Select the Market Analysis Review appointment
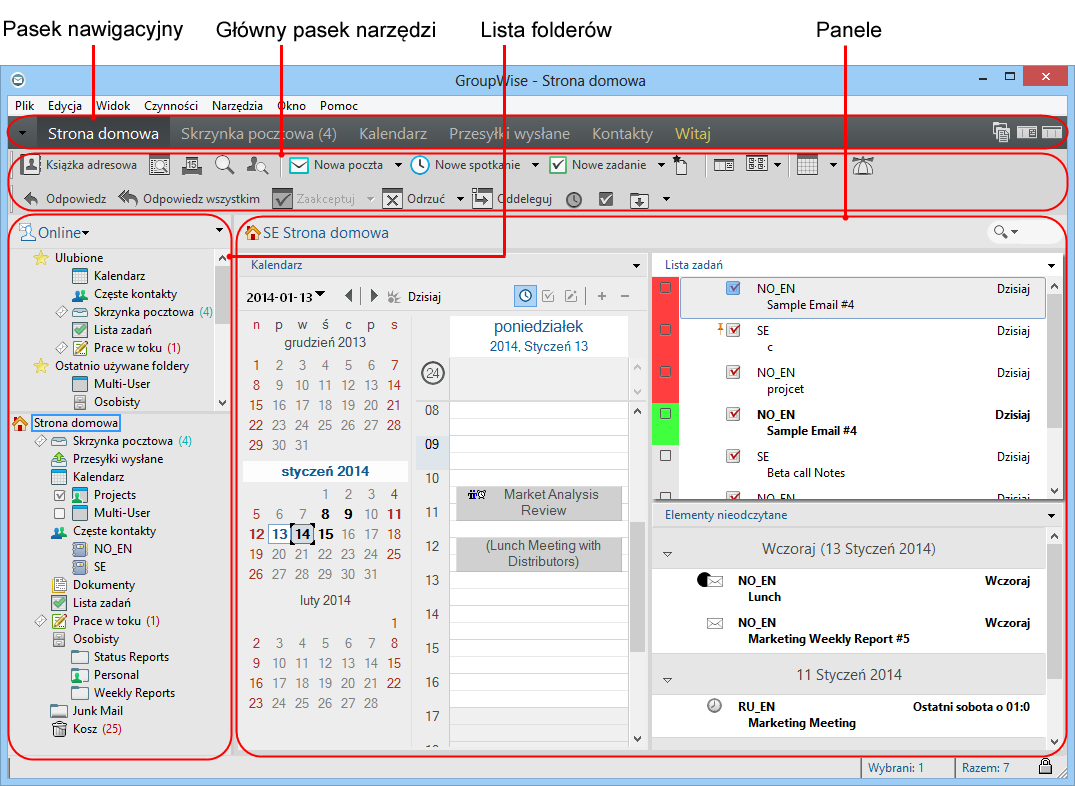This screenshot has height=786, width=1075. point(539,503)
